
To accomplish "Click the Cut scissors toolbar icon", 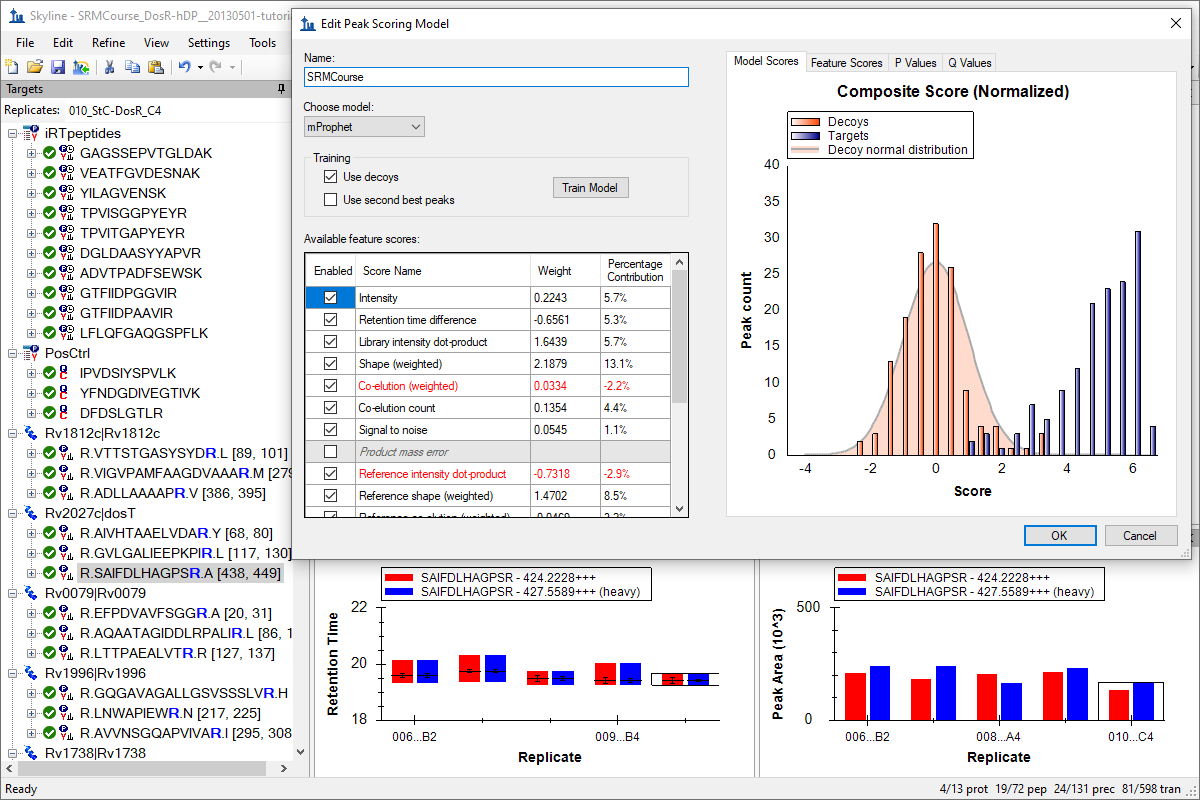I will (x=109, y=67).
